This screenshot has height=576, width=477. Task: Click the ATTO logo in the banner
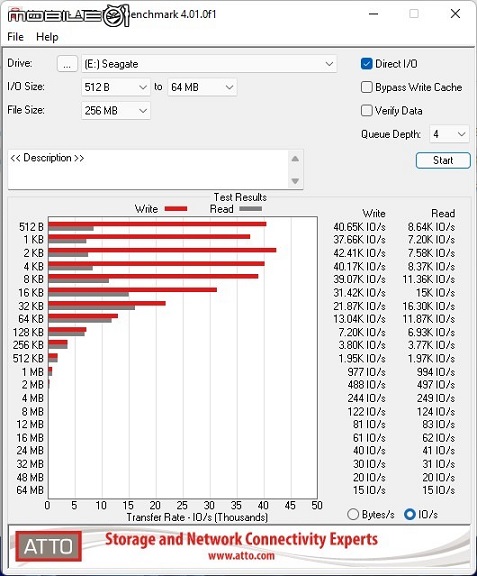[49, 546]
